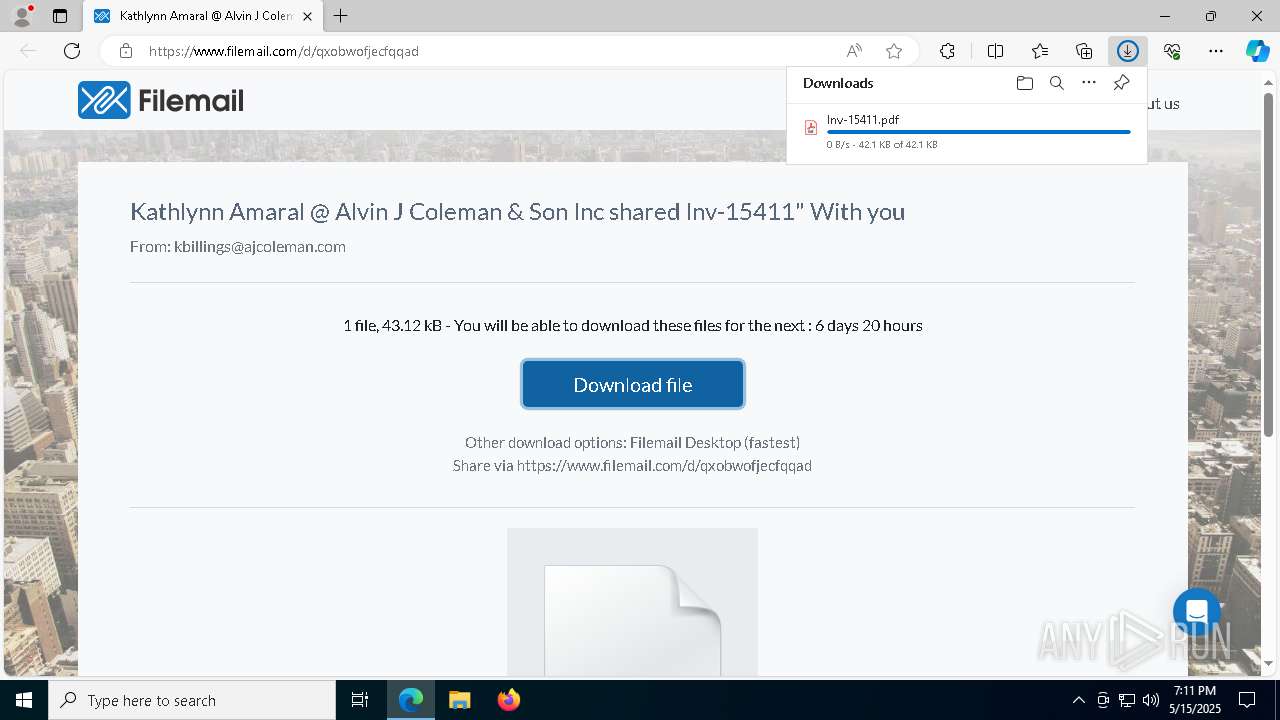
Task: Open the tab actions menu icon
Action: point(60,16)
